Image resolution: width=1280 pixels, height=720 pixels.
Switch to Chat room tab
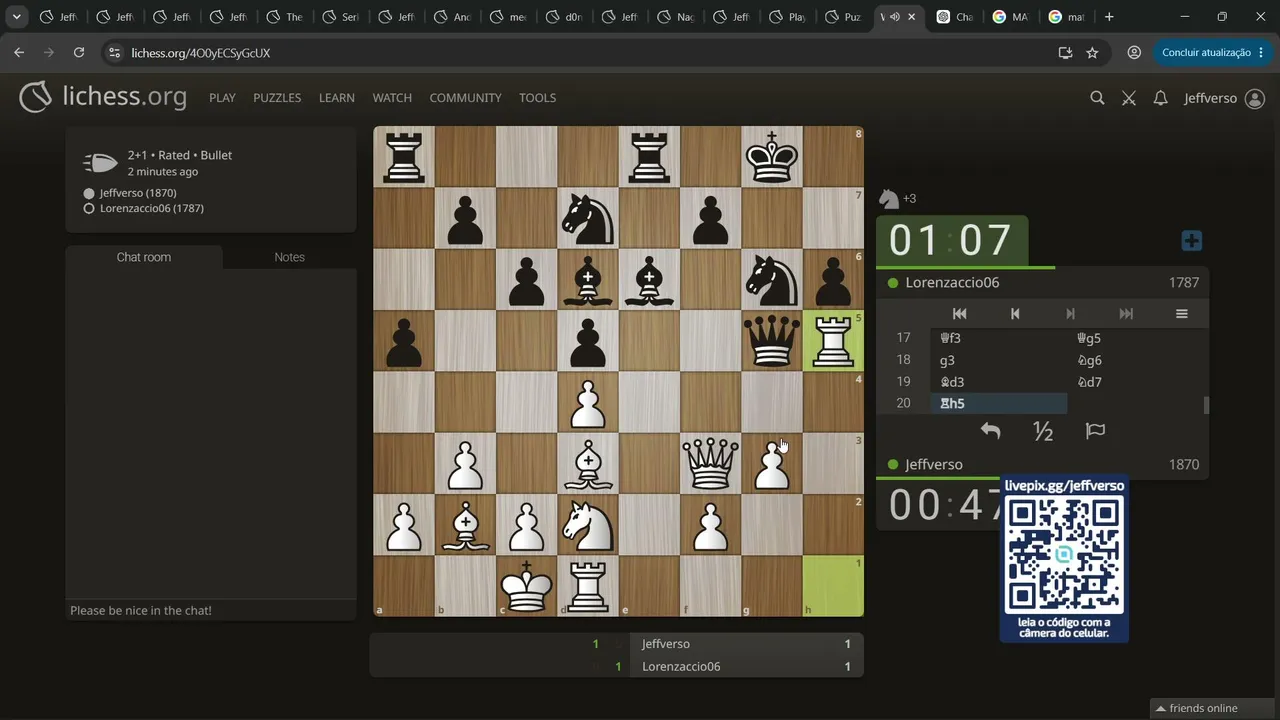click(144, 257)
